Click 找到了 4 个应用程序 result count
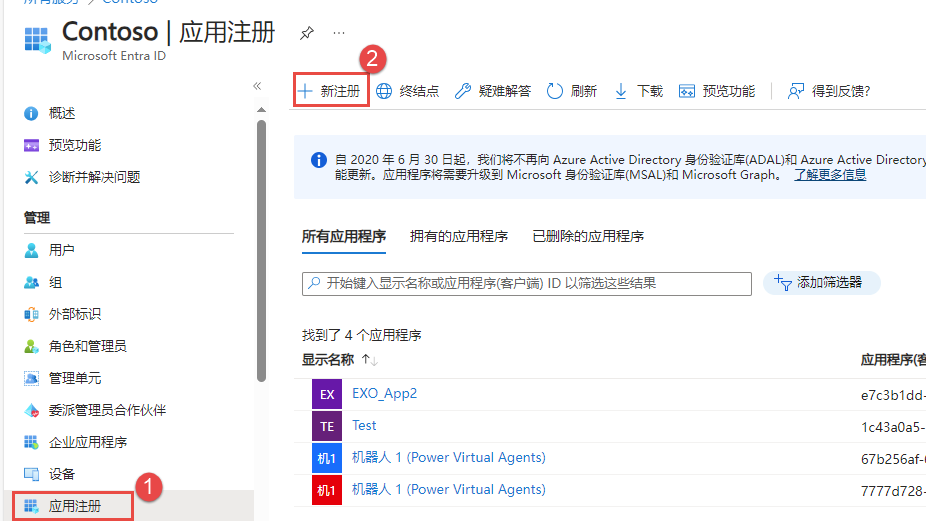Image resolution: width=926 pixels, height=521 pixels. coord(361,336)
